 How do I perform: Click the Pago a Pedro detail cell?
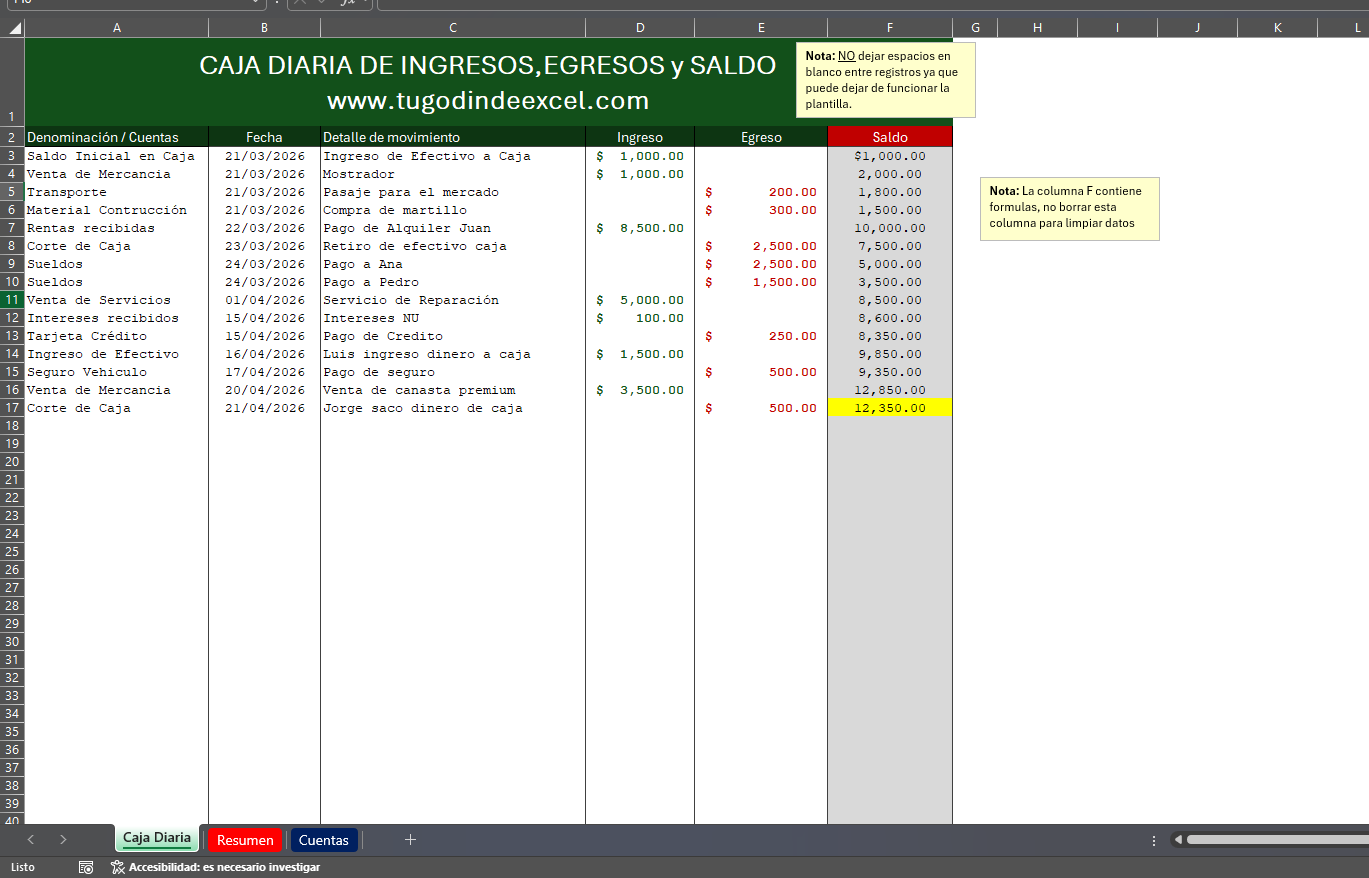point(453,282)
